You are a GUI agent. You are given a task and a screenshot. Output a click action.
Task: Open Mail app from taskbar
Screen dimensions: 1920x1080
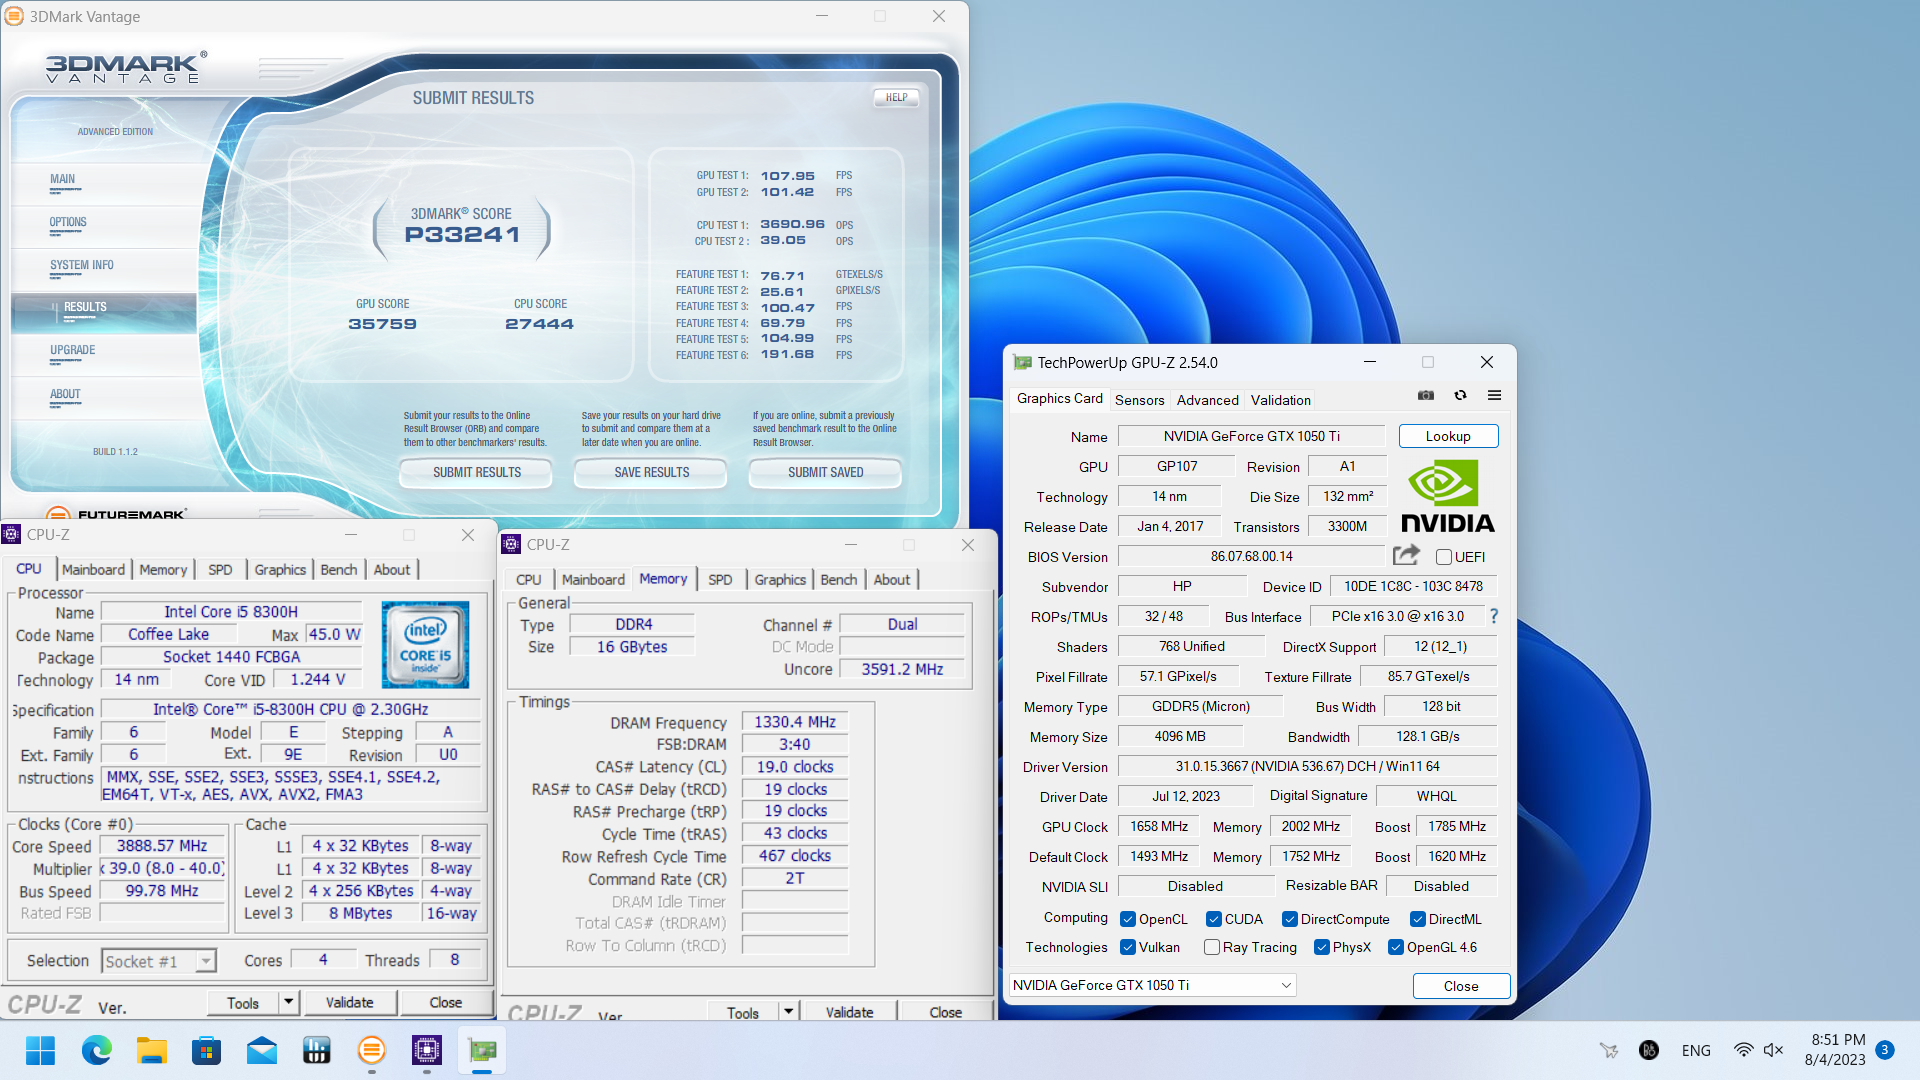[262, 1051]
